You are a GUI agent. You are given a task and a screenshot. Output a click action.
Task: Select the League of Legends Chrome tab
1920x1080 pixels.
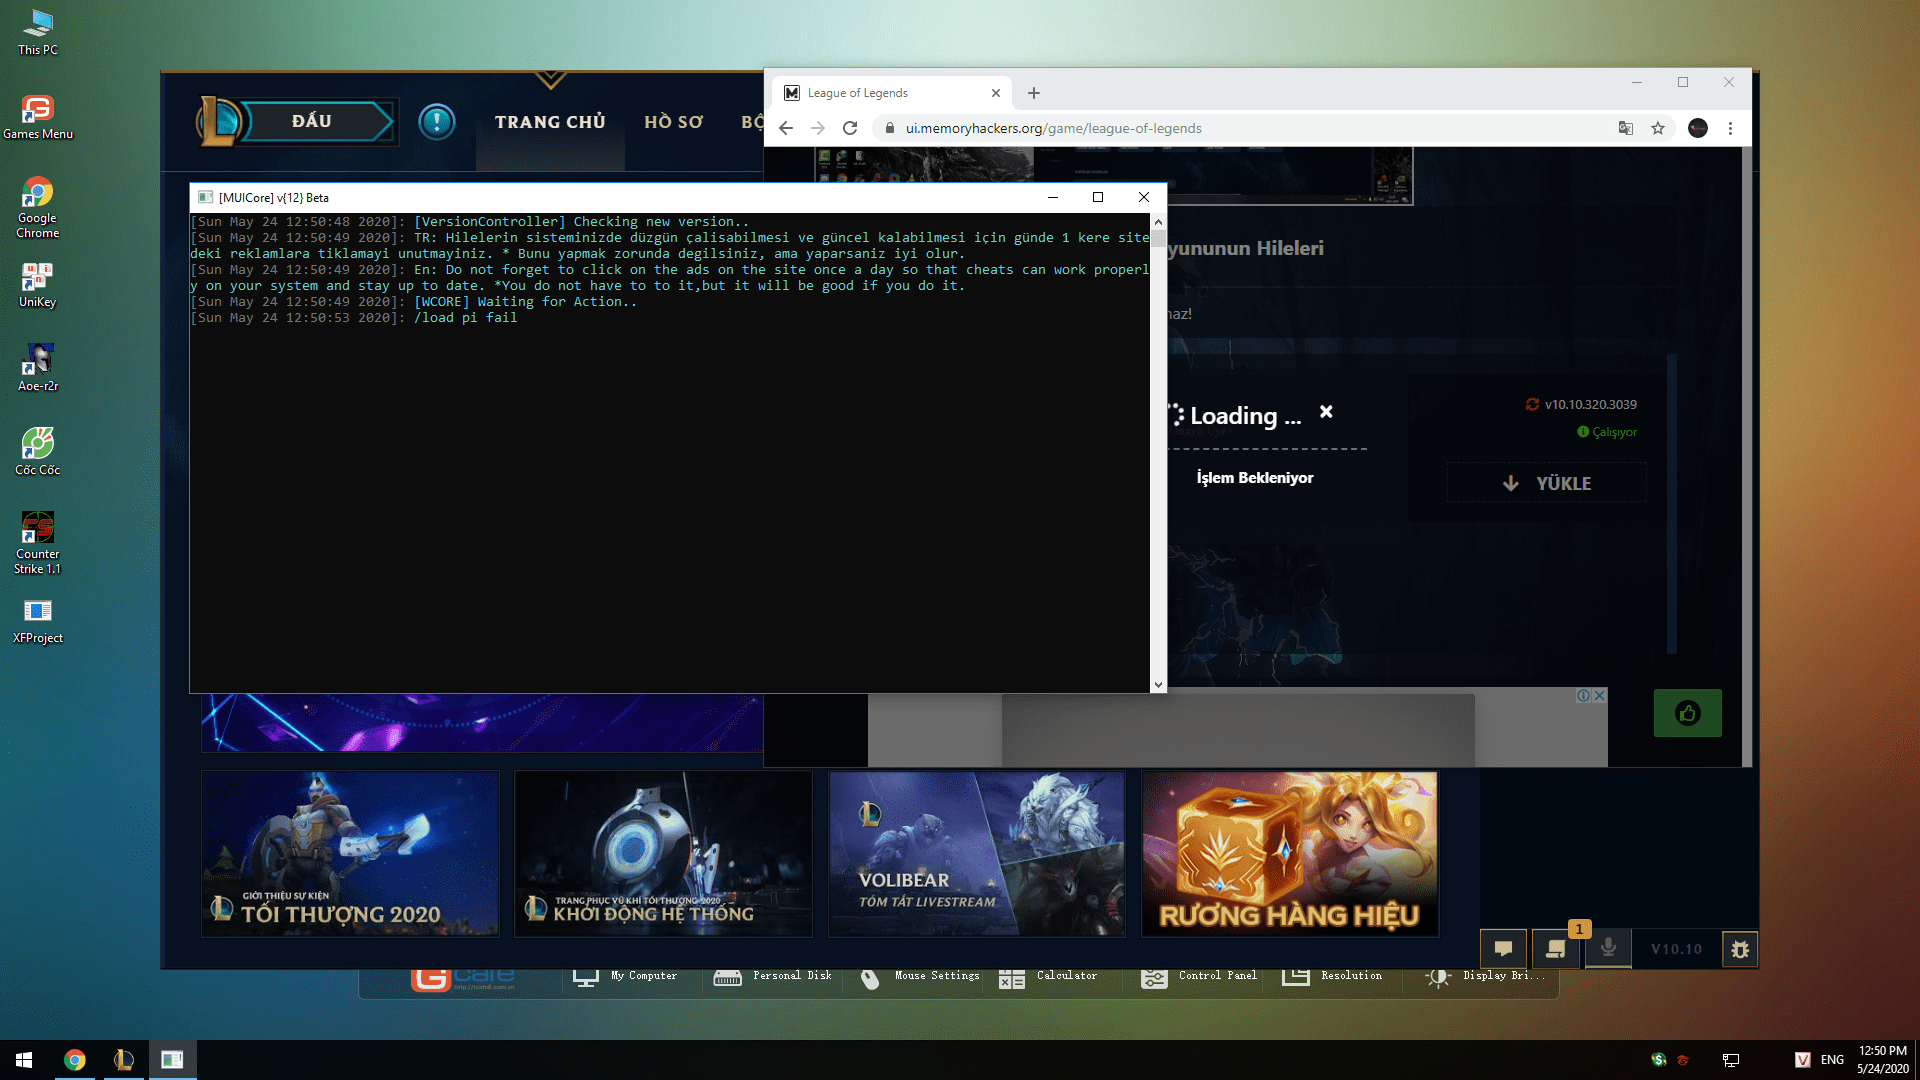click(x=892, y=93)
